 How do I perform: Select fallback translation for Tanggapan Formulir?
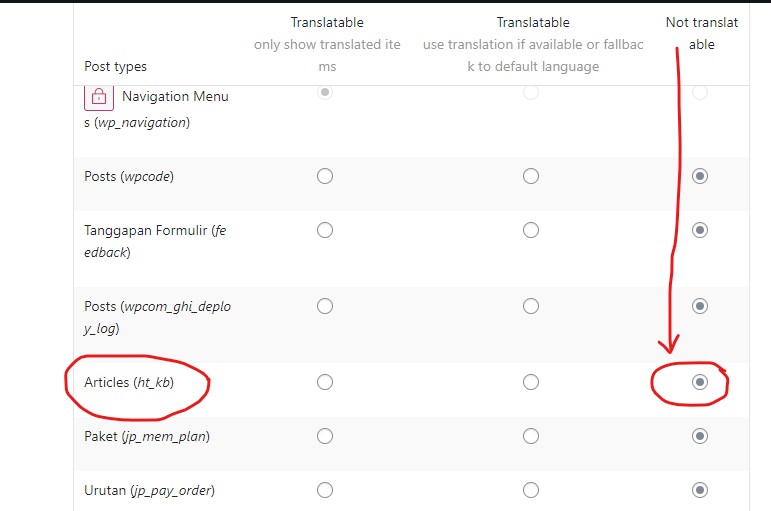point(531,230)
